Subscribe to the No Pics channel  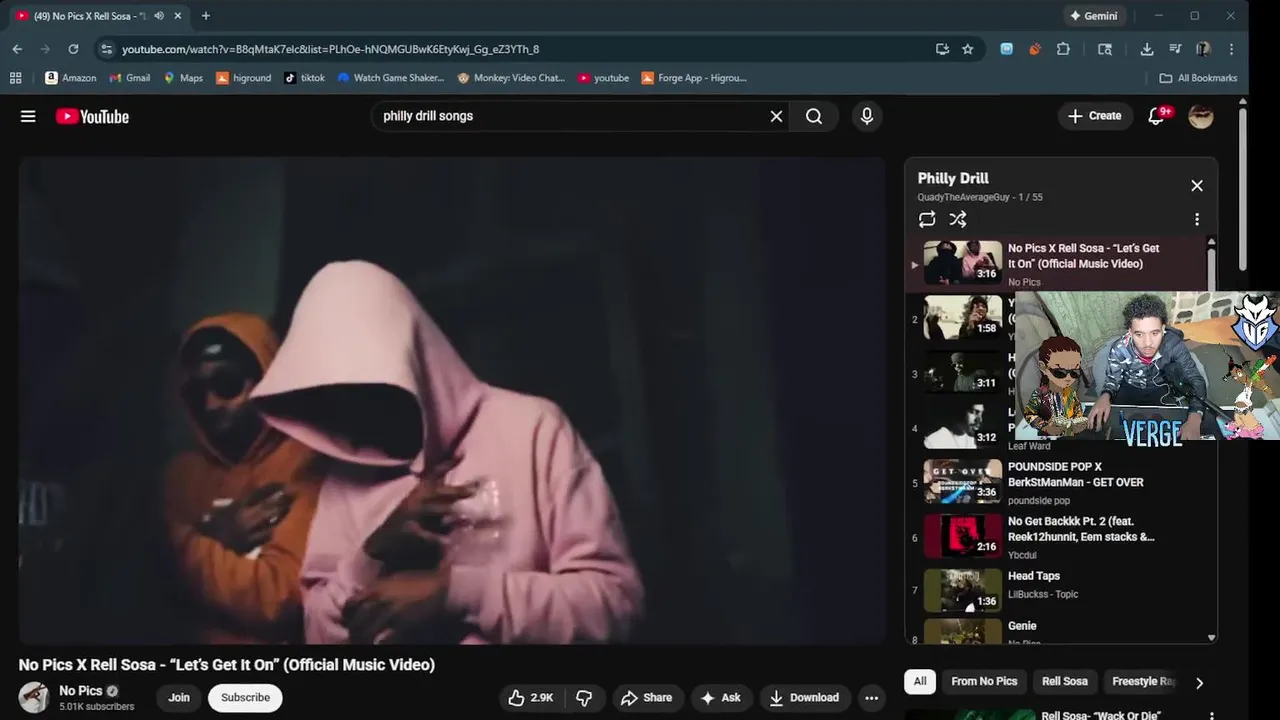(245, 698)
